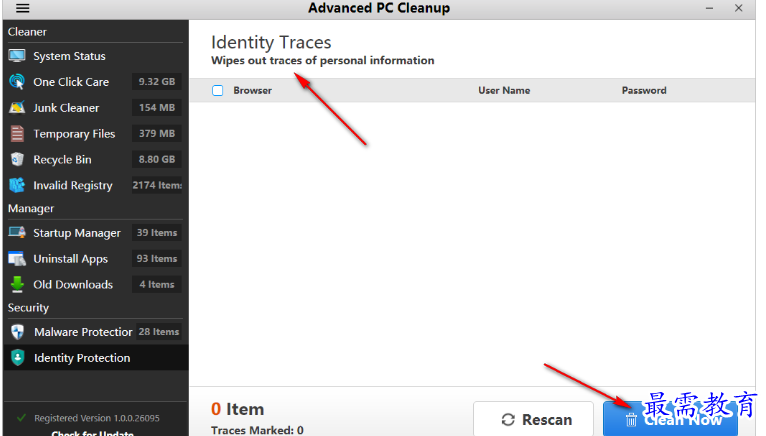This screenshot has height=436, width=766.
Task: Click the System Status monitor icon
Action: [x=17, y=56]
